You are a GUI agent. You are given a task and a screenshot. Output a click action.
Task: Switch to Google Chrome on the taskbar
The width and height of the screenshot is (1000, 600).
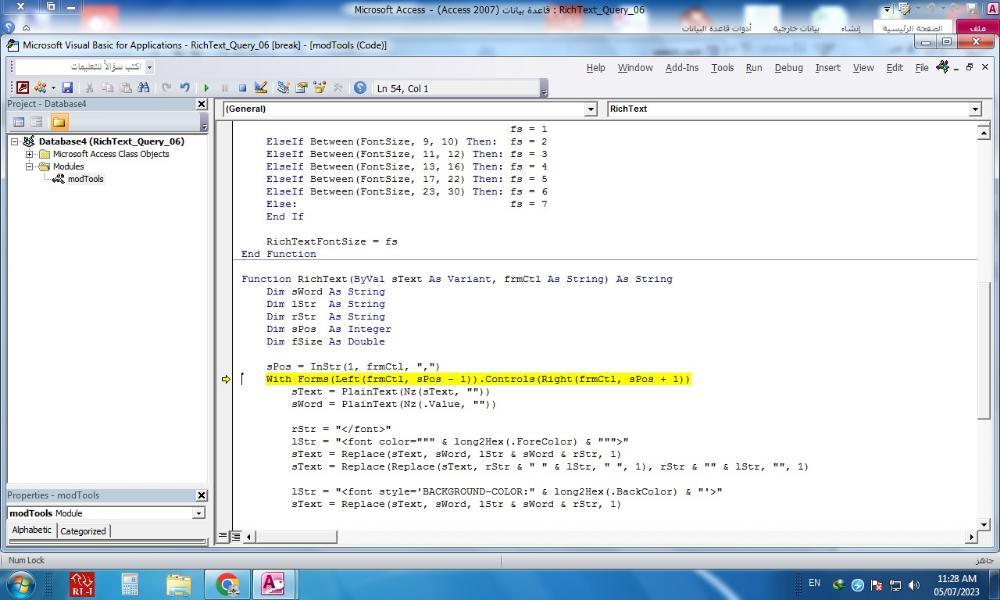pyautogui.click(x=227, y=584)
